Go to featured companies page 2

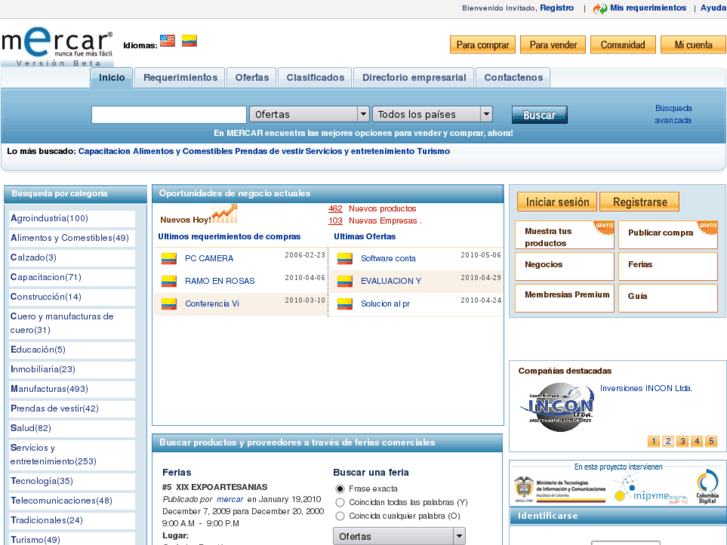(x=668, y=441)
